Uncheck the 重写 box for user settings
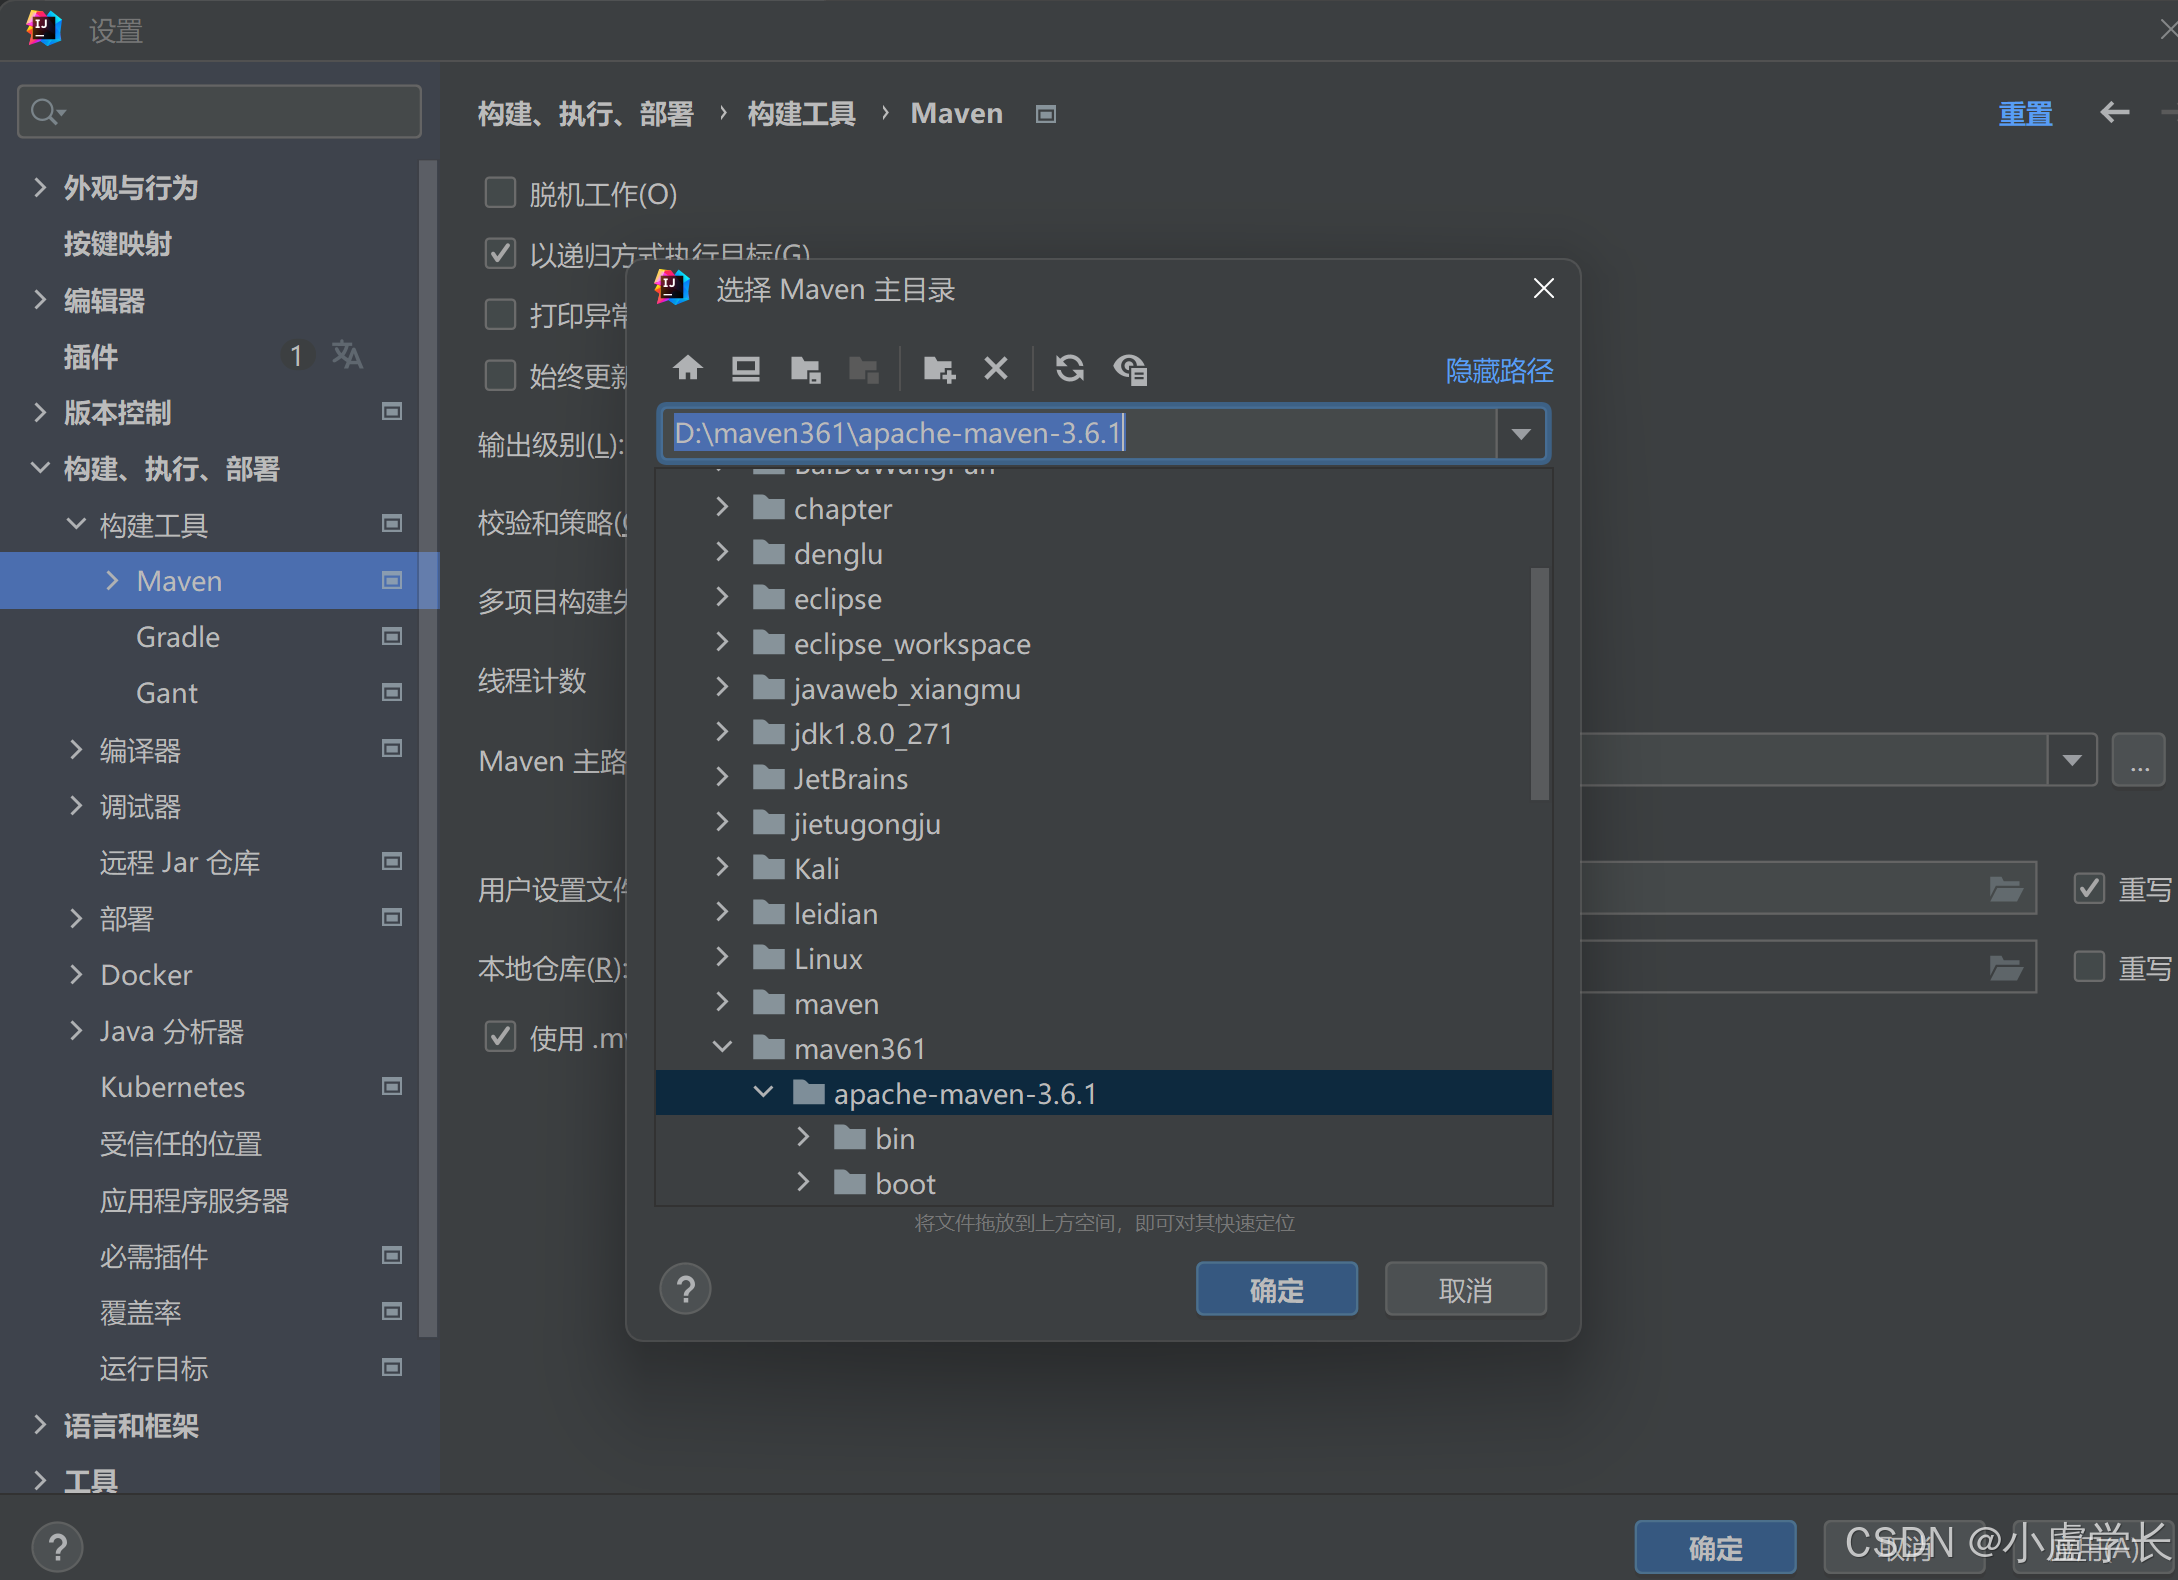Viewport: 2178px width, 1580px height. [2089, 888]
